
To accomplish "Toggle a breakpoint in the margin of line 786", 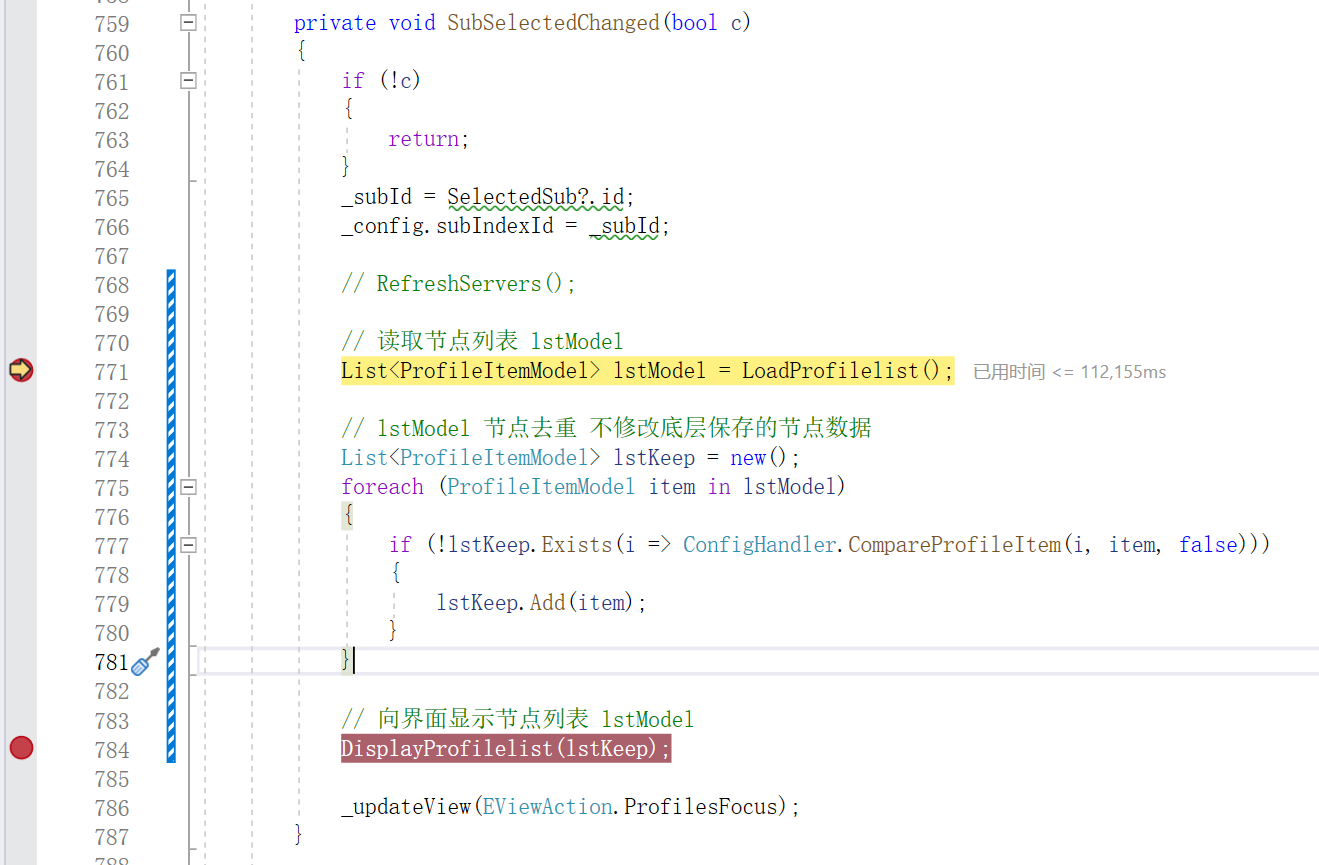I will (x=21, y=807).
